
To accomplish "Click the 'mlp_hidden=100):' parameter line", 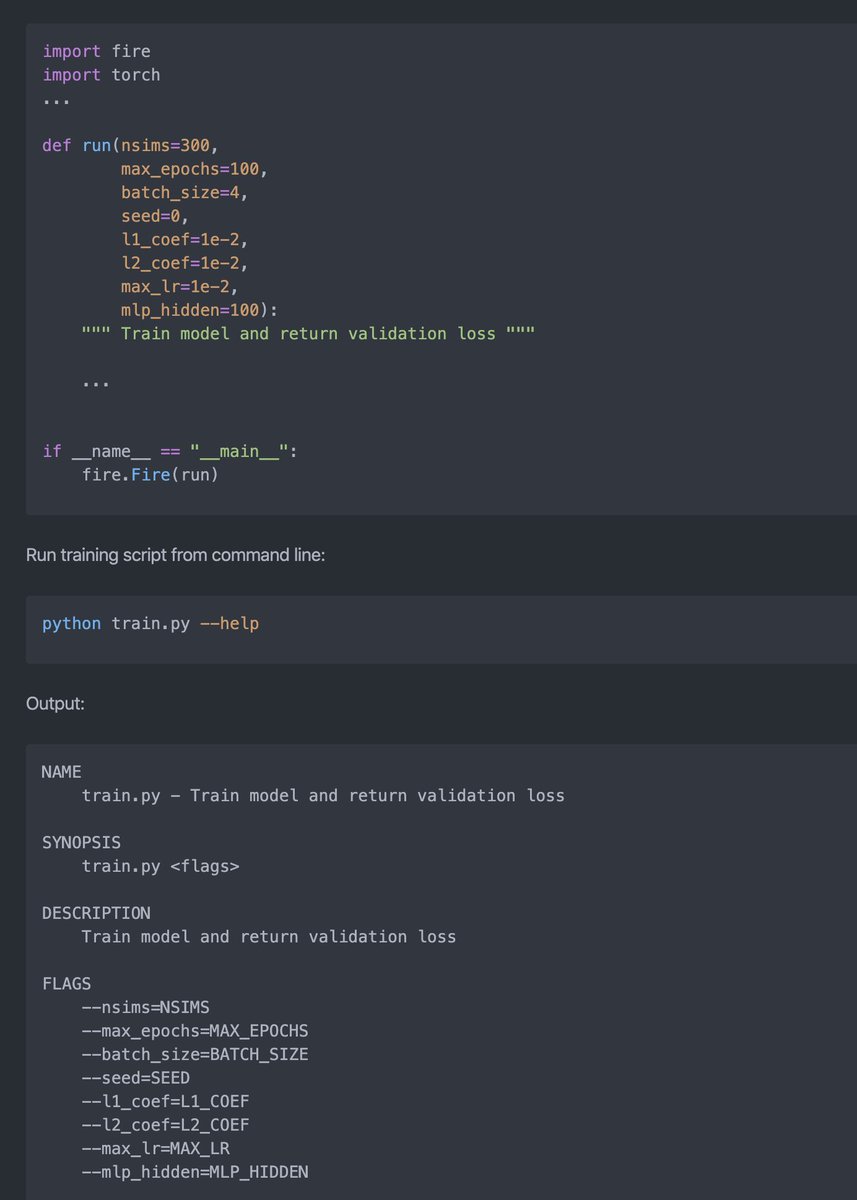I will (x=200, y=310).
